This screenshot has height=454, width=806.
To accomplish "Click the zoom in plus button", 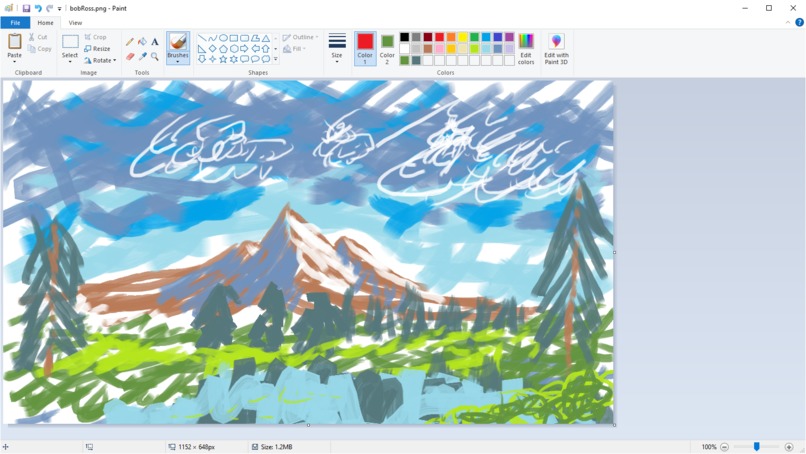I will 789,447.
